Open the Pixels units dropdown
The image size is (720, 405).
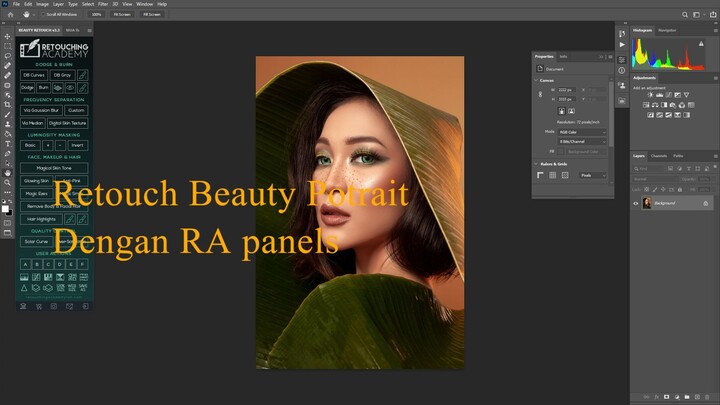pos(592,175)
